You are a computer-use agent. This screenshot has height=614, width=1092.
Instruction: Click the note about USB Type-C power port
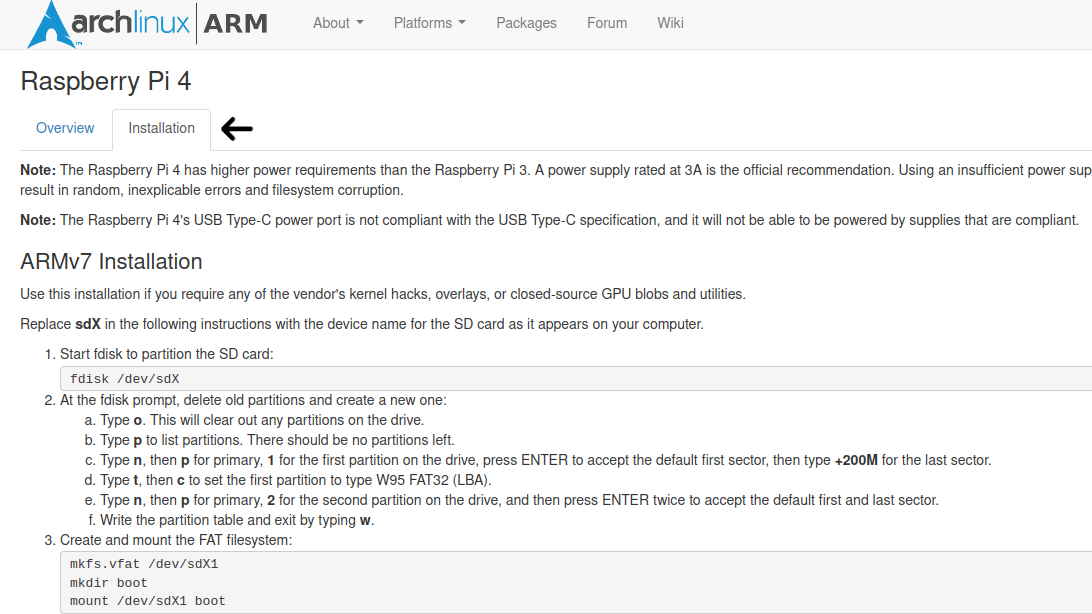(x=549, y=220)
